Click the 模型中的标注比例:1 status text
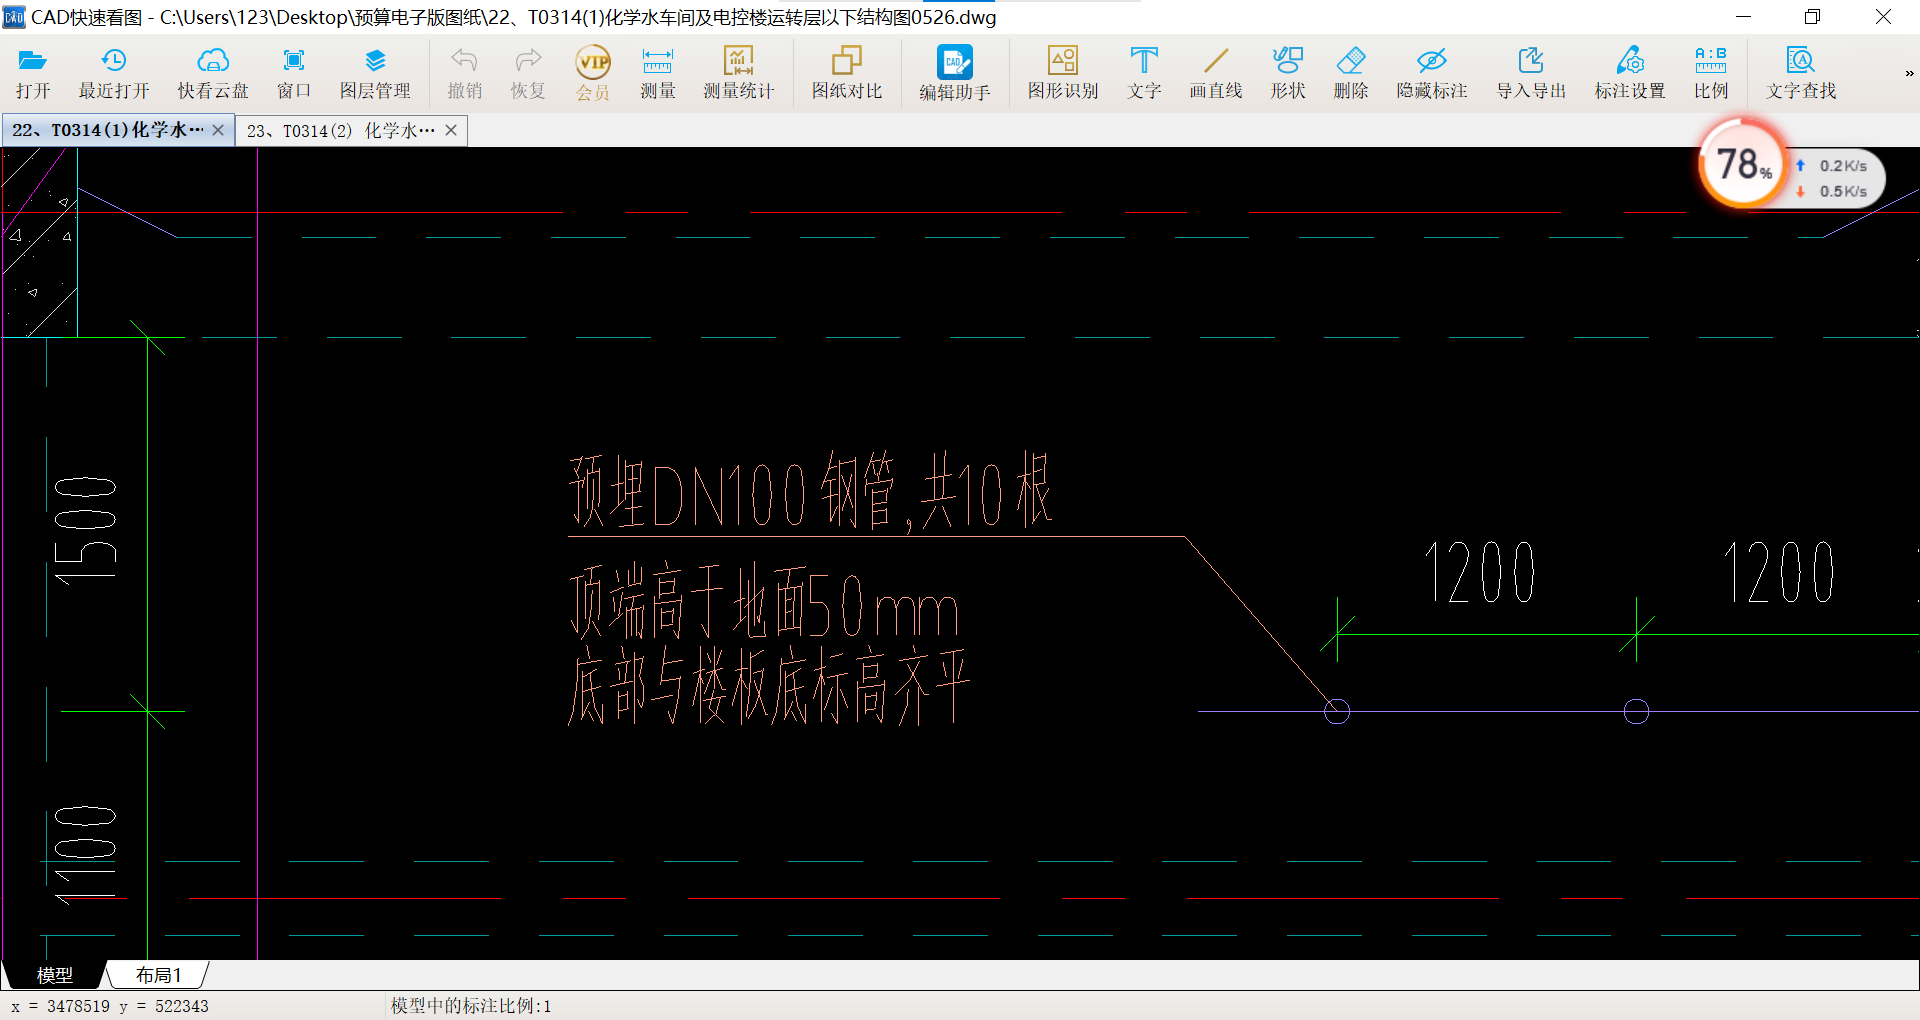The width and height of the screenshot is (1920, 1020). 471,1006
